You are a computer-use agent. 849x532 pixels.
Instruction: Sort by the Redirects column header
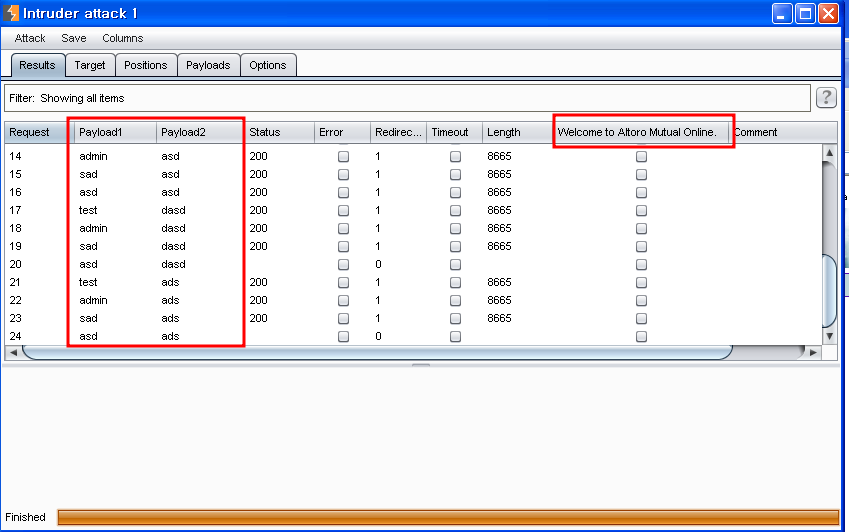point(399,133)
